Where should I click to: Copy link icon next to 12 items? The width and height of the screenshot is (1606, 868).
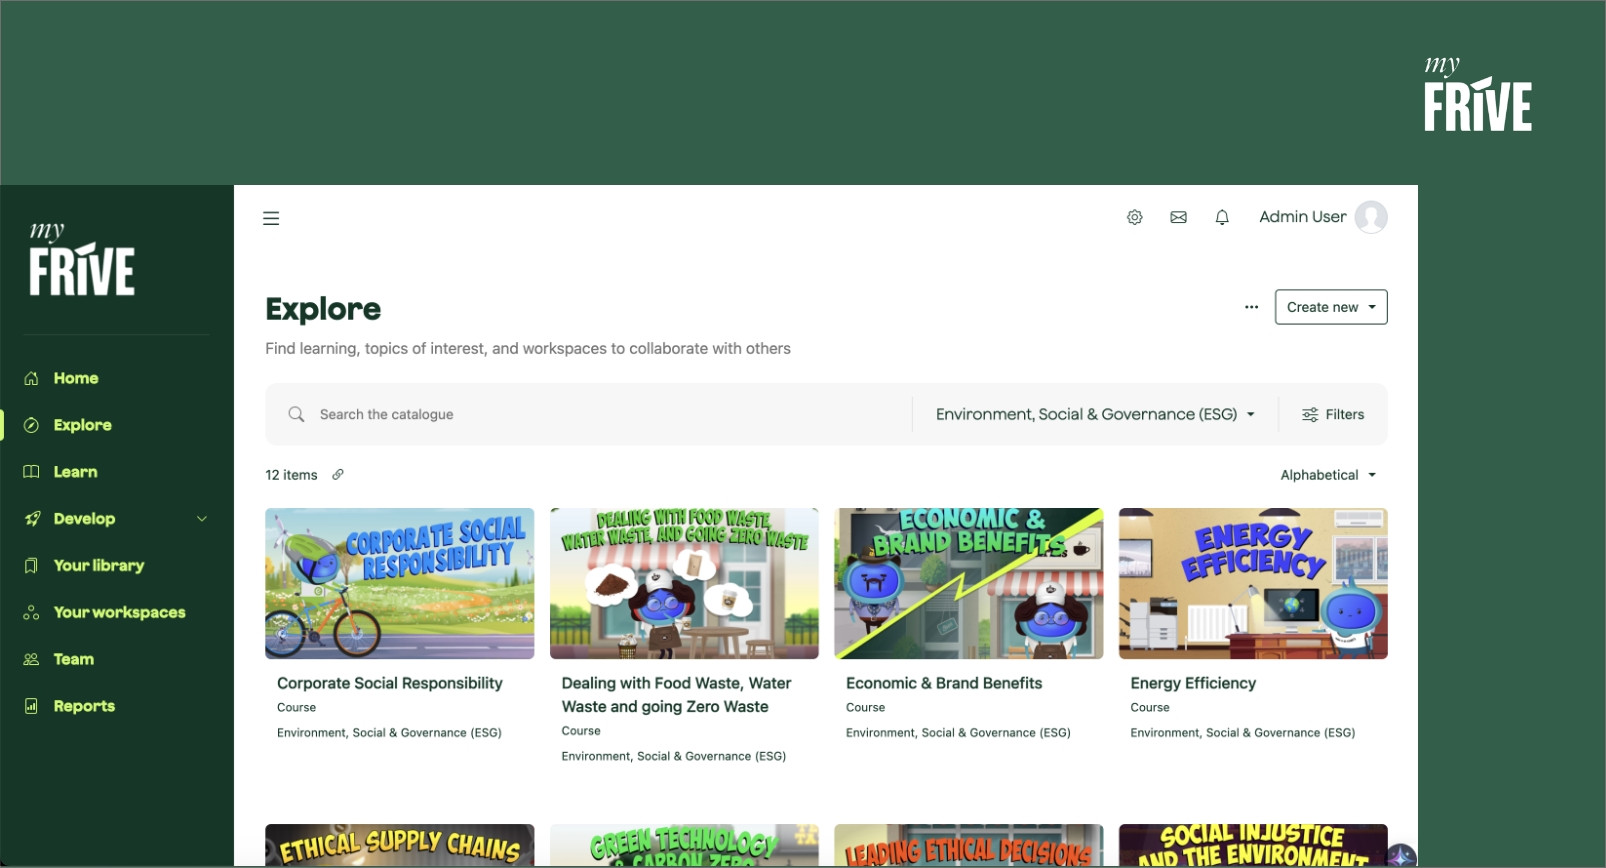[x=338, y=475]
